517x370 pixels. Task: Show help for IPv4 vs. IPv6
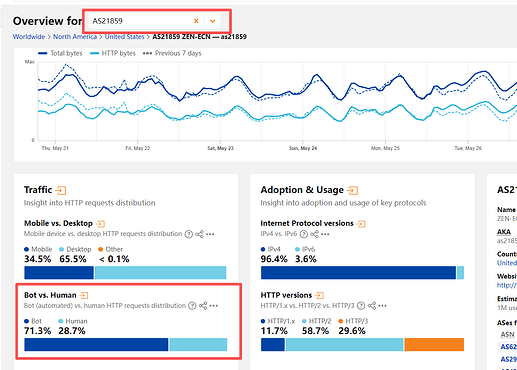coord(303,234)
